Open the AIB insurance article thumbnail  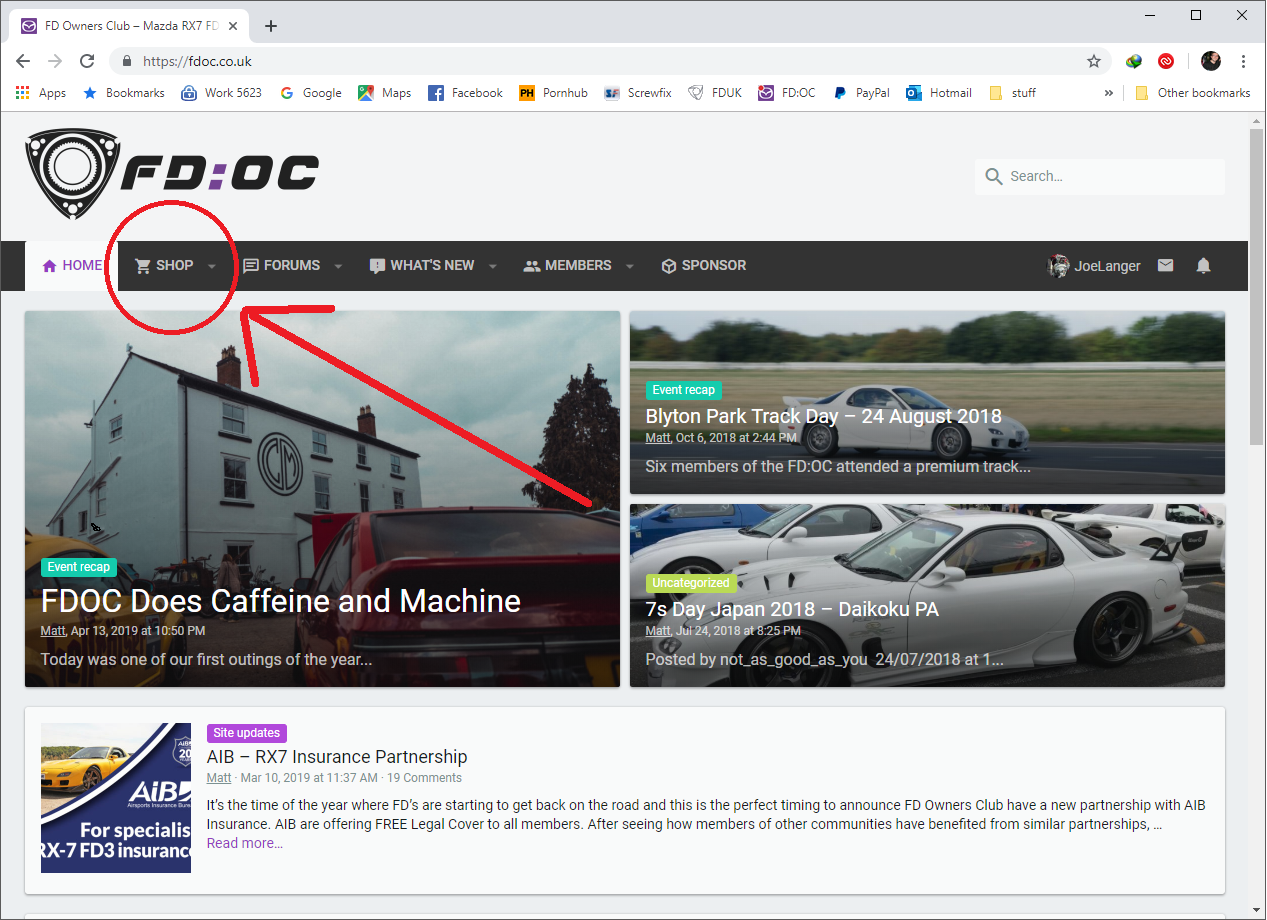116,798
